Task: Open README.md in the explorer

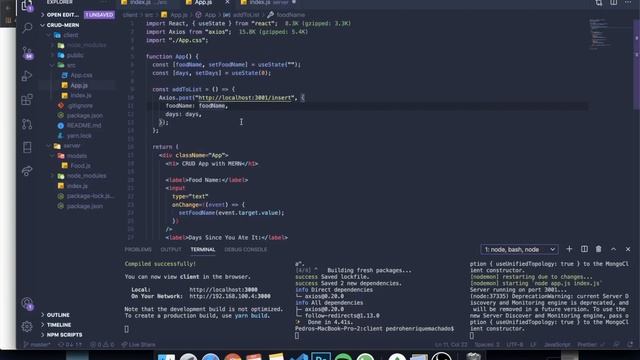Action: pos(84,125)
